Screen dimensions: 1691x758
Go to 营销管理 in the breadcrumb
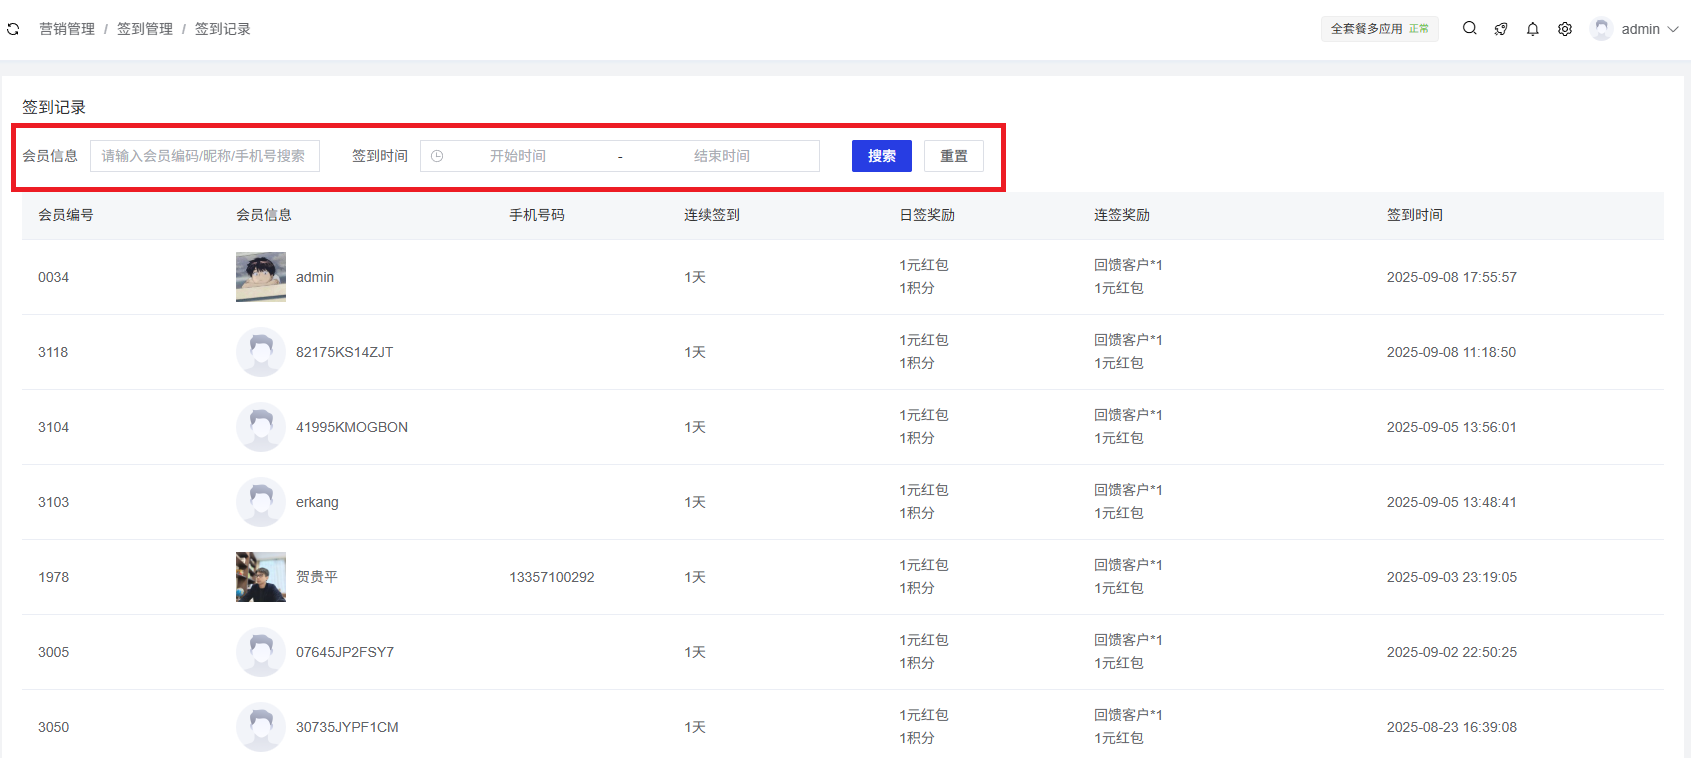click(67, 29)
